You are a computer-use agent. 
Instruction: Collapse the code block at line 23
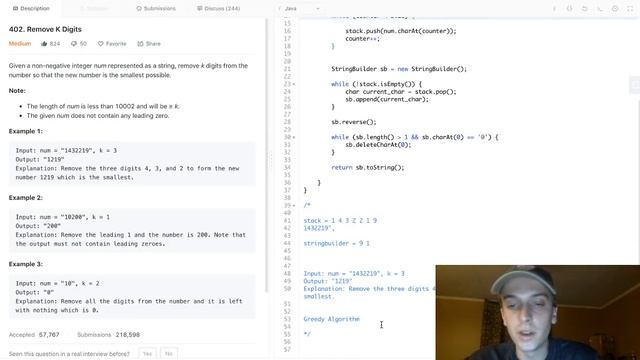294,84
